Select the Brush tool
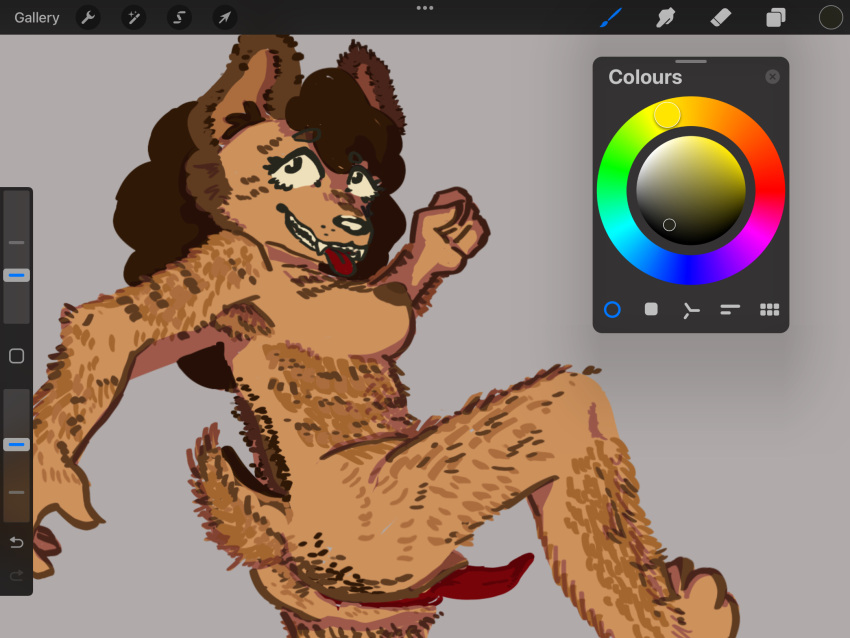The image size is (850, 638). pos(611,17)
